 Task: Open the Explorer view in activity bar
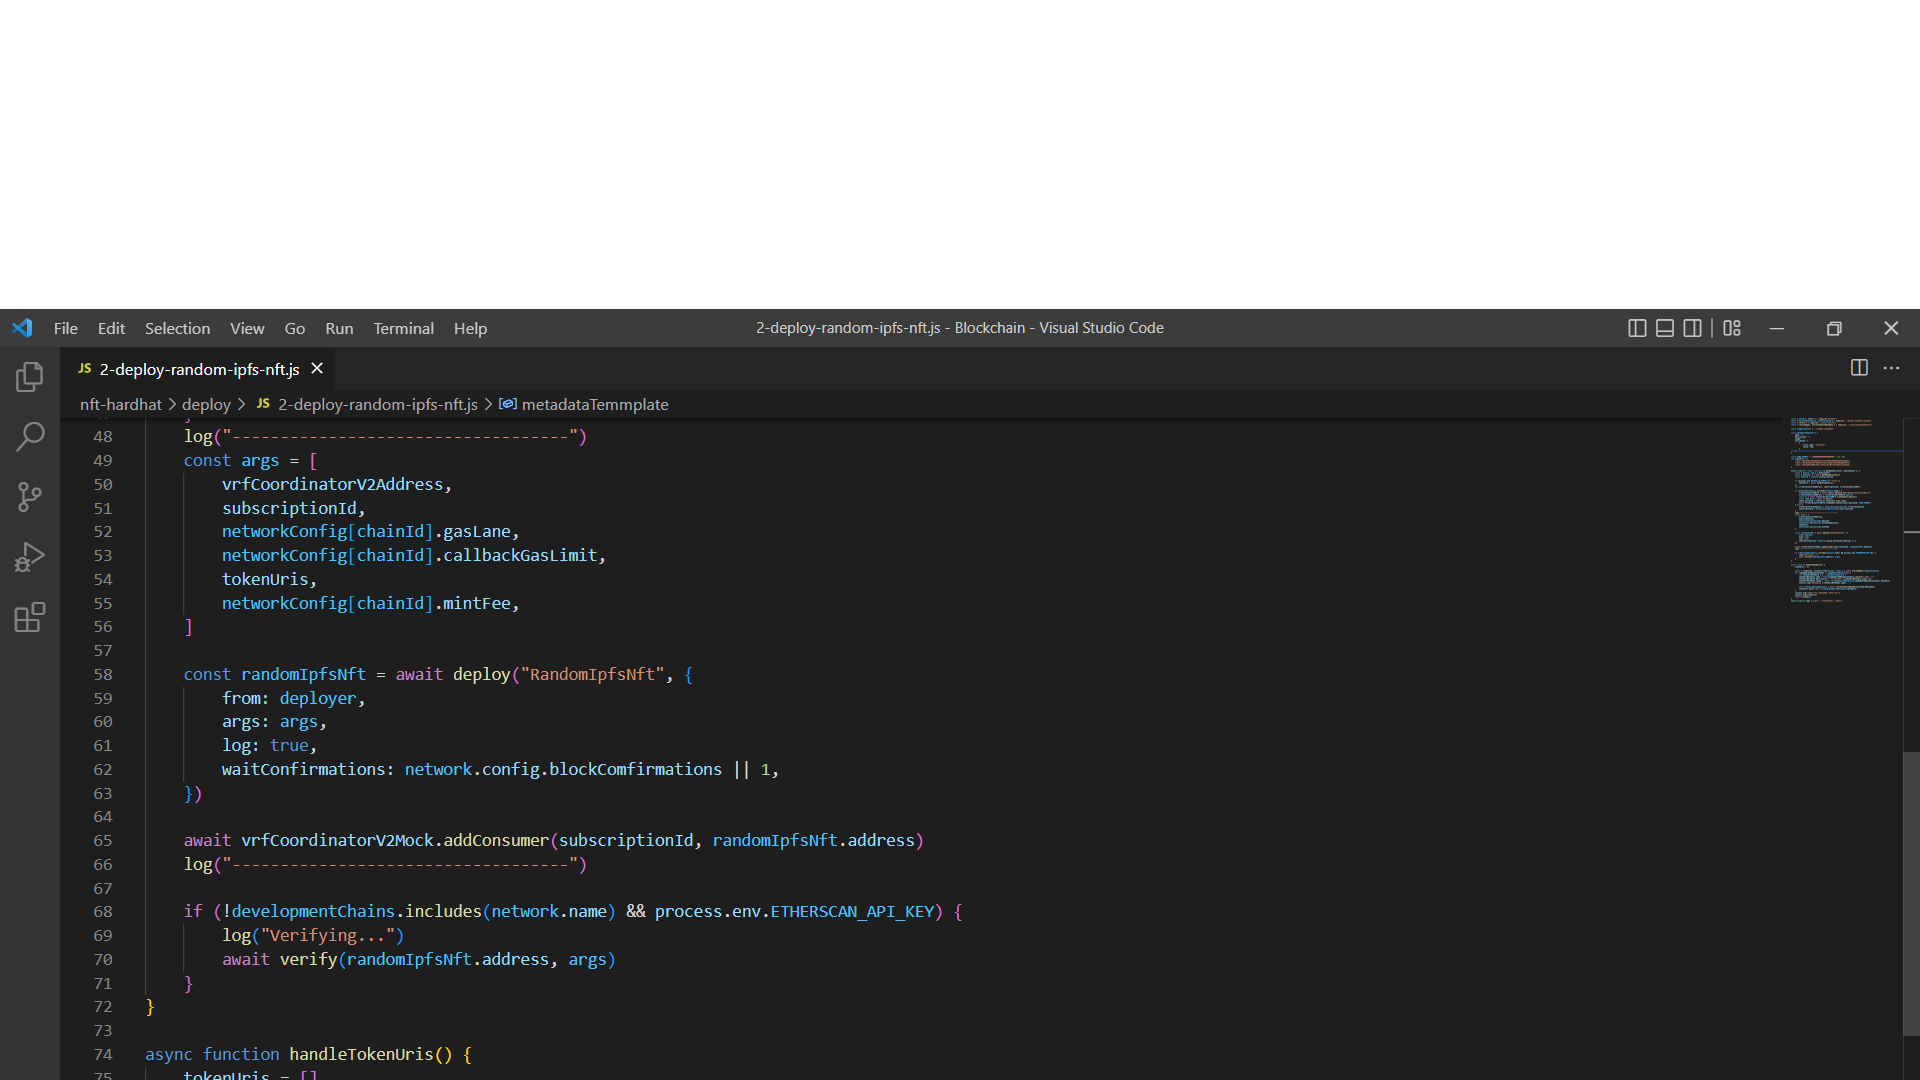[30, 377]
